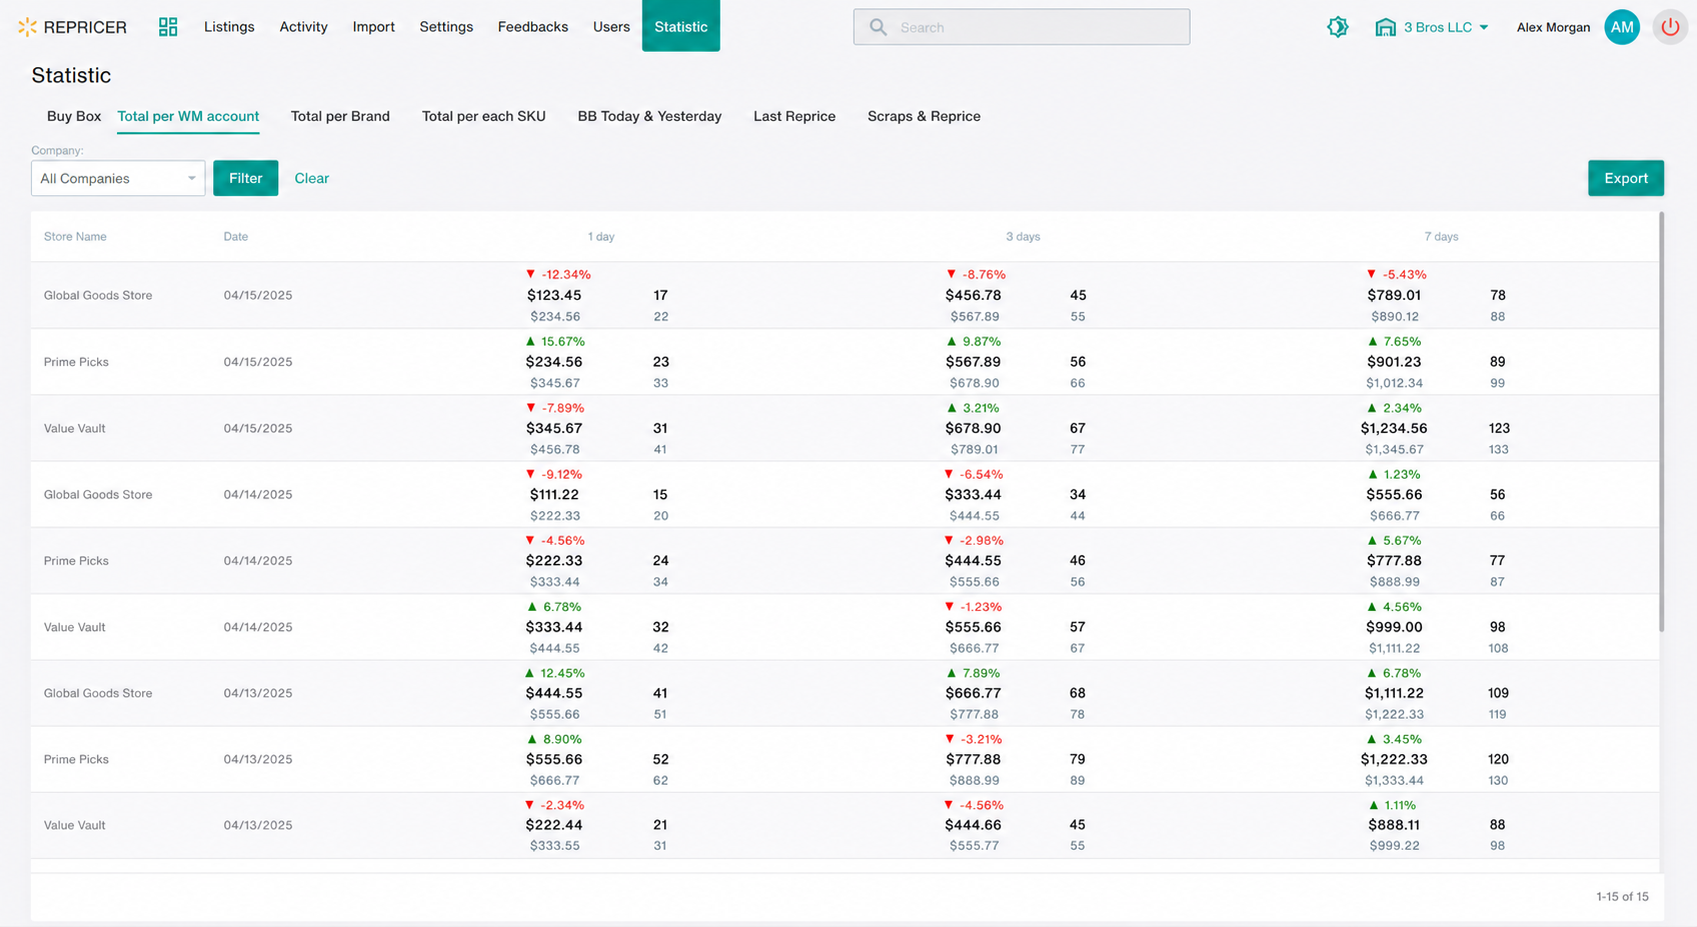The width and height of the screenshot is (1697, 927).
Task: Select Total per WM account tab
Action: [x=188, y=116]
